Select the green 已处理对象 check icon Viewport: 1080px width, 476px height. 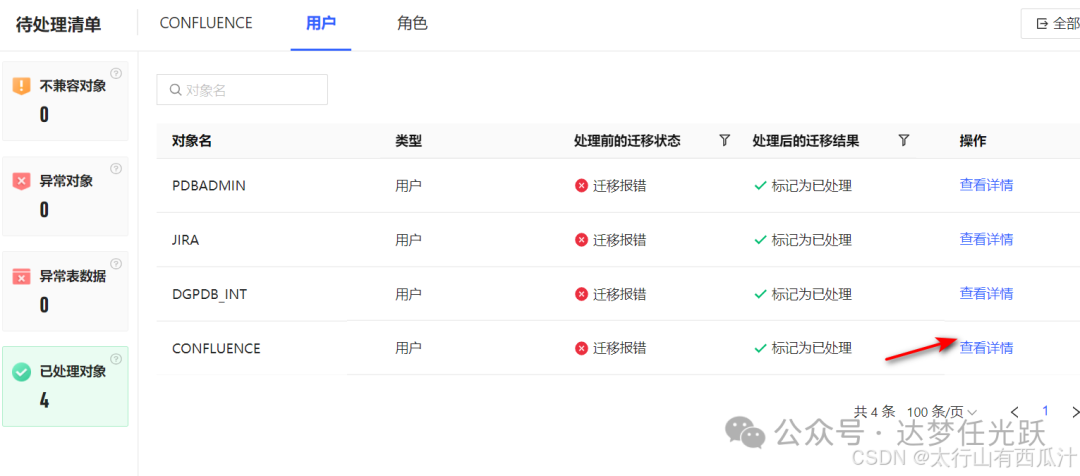(x=21, y=372)
